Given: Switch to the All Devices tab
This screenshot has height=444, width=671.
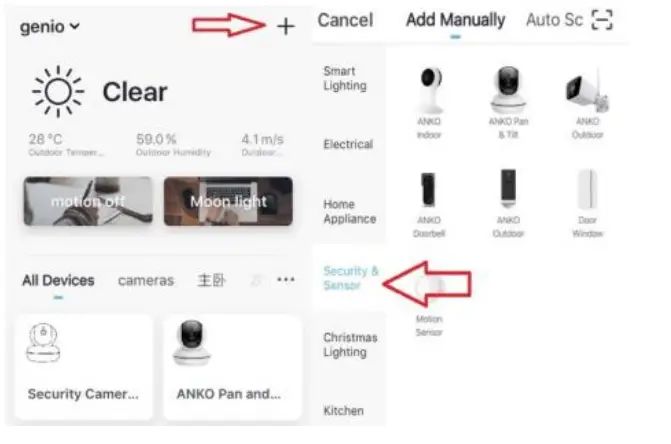Looking at the screenshot, I should coord(58,281).
